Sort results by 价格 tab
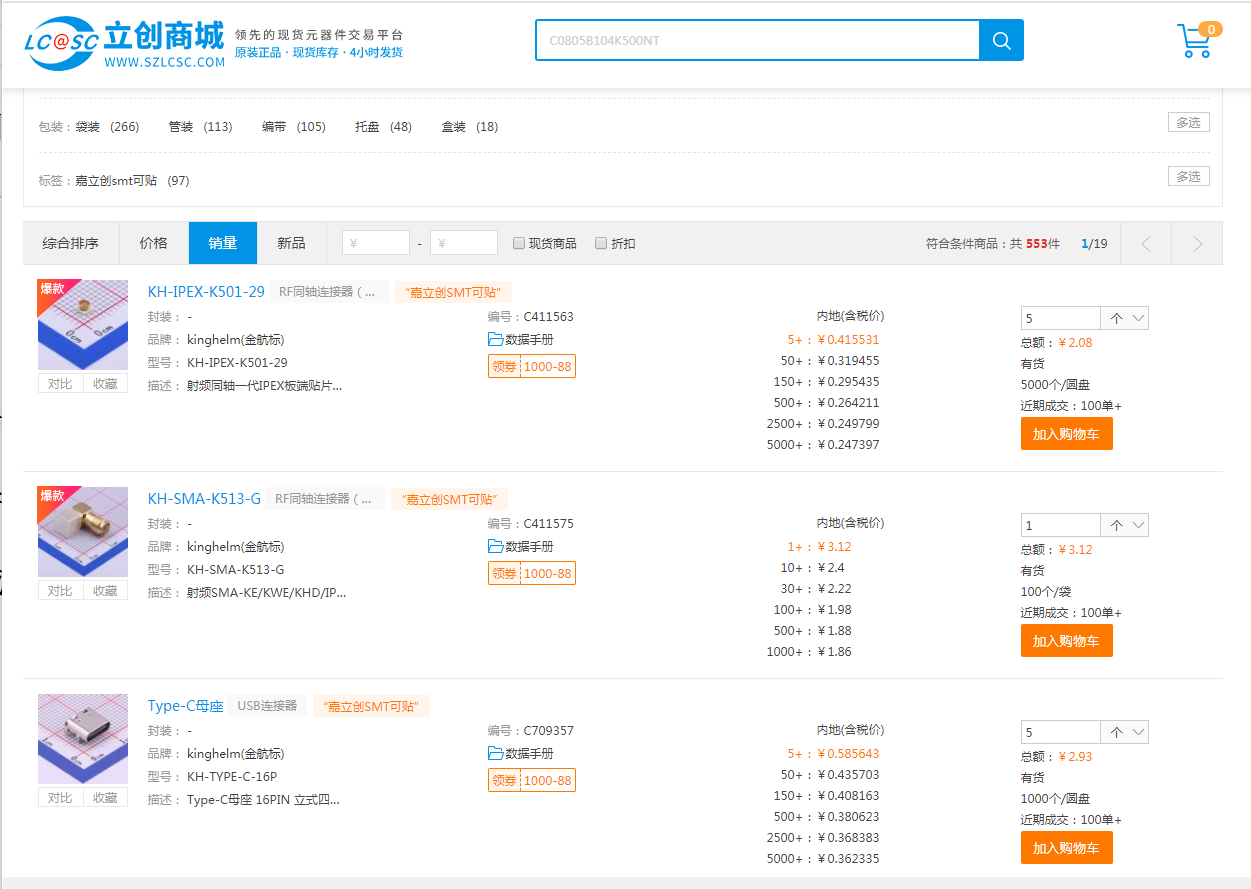Image resolution: width=1251 pixels, height=889 pixels. [x=154, y=243]
